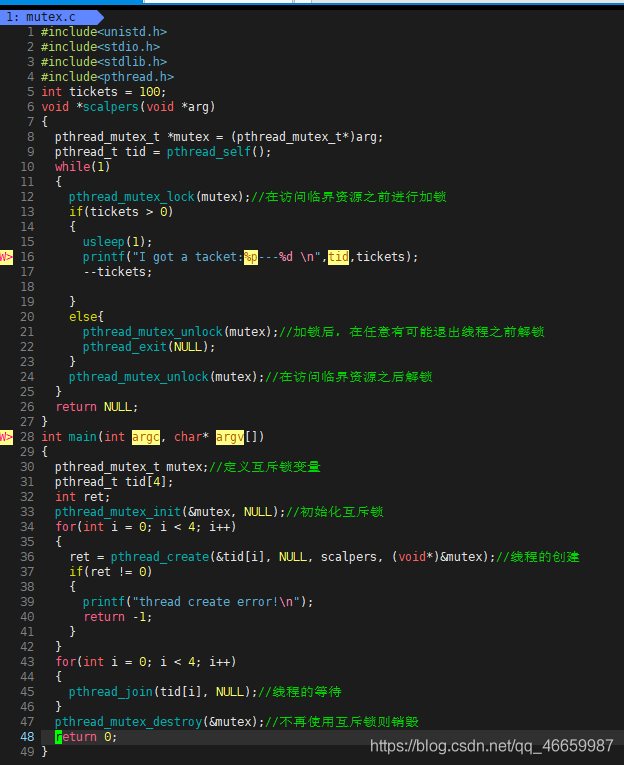
Task: Click 'return NULL;' statement
Action: coord(97,407)
